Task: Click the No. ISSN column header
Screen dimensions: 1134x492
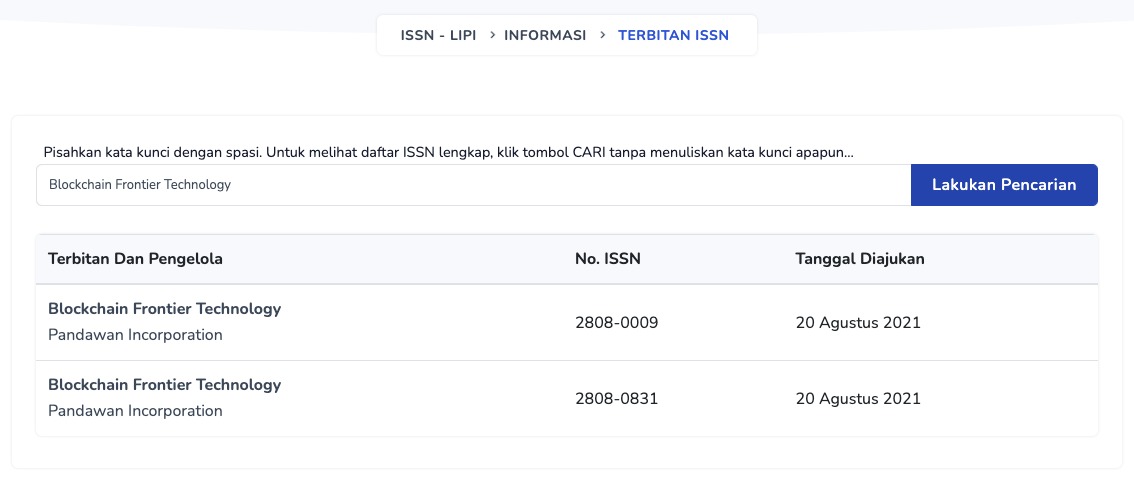Action: click(x=607, y=259)
